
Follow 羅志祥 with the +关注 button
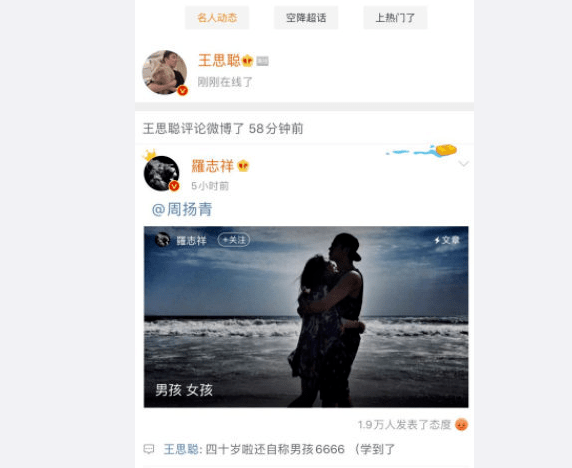pyautogui.click(x=234, y=240)
